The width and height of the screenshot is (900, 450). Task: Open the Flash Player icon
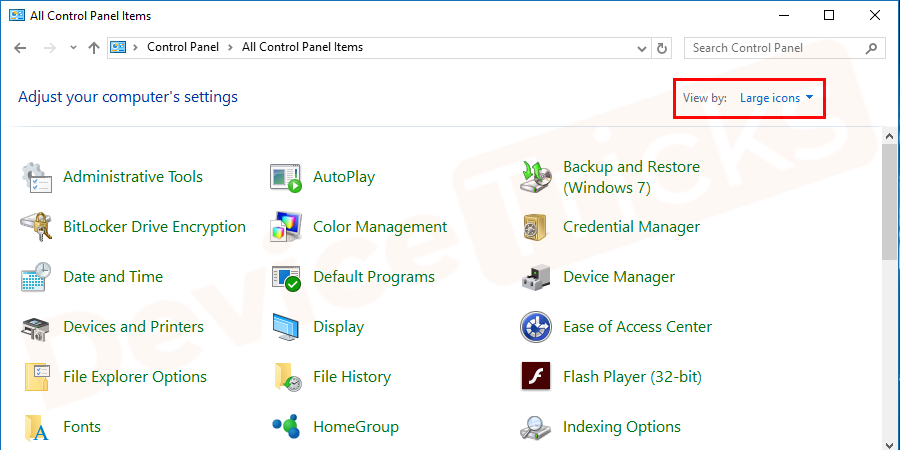(536, 377)
